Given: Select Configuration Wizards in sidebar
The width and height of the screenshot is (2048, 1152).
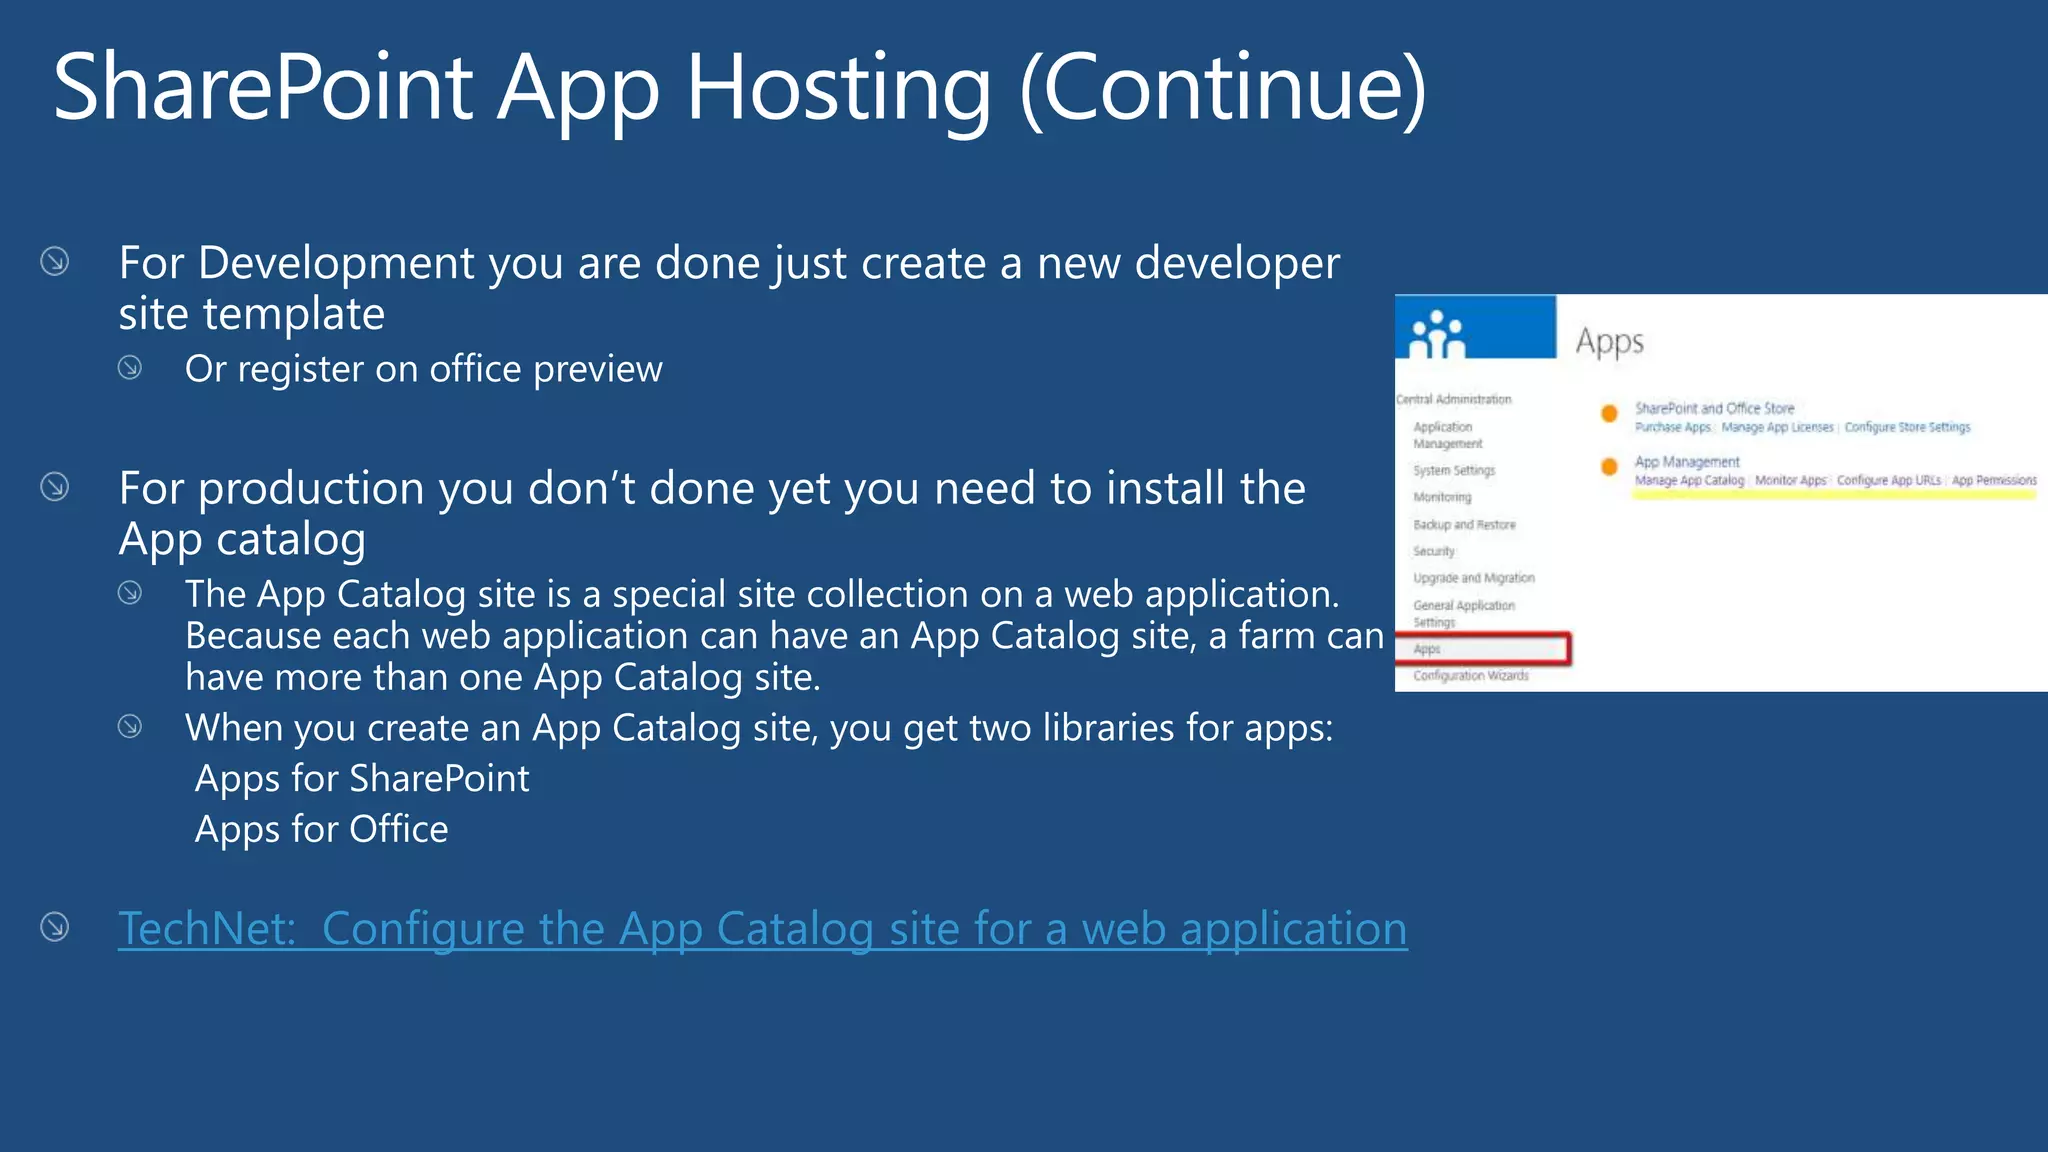Looking at the screenshot, I should click(1470, 677).
